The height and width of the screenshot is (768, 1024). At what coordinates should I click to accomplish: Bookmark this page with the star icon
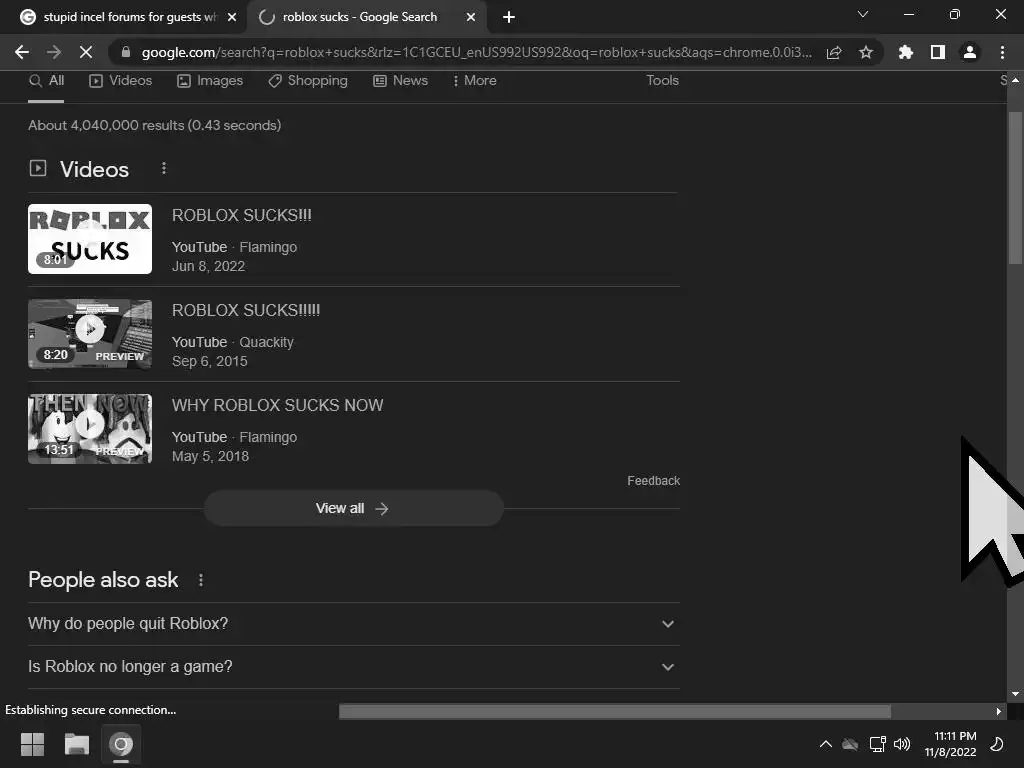click(866, 52)
